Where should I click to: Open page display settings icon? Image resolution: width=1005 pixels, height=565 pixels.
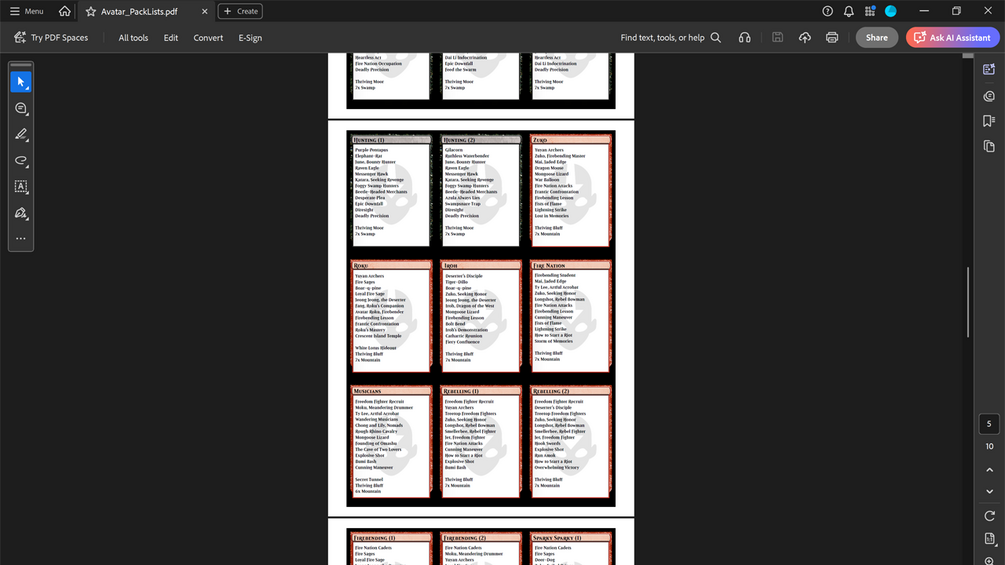tap(989, 539)
